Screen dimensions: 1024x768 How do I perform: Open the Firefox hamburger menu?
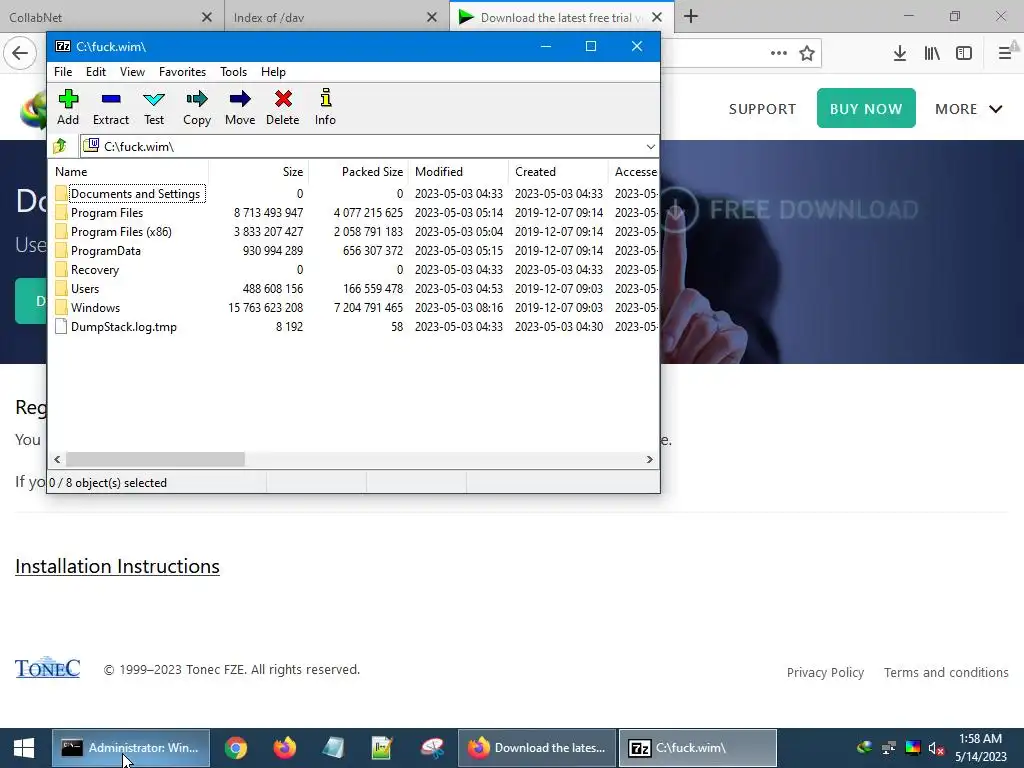click(x=1005, y=53)
